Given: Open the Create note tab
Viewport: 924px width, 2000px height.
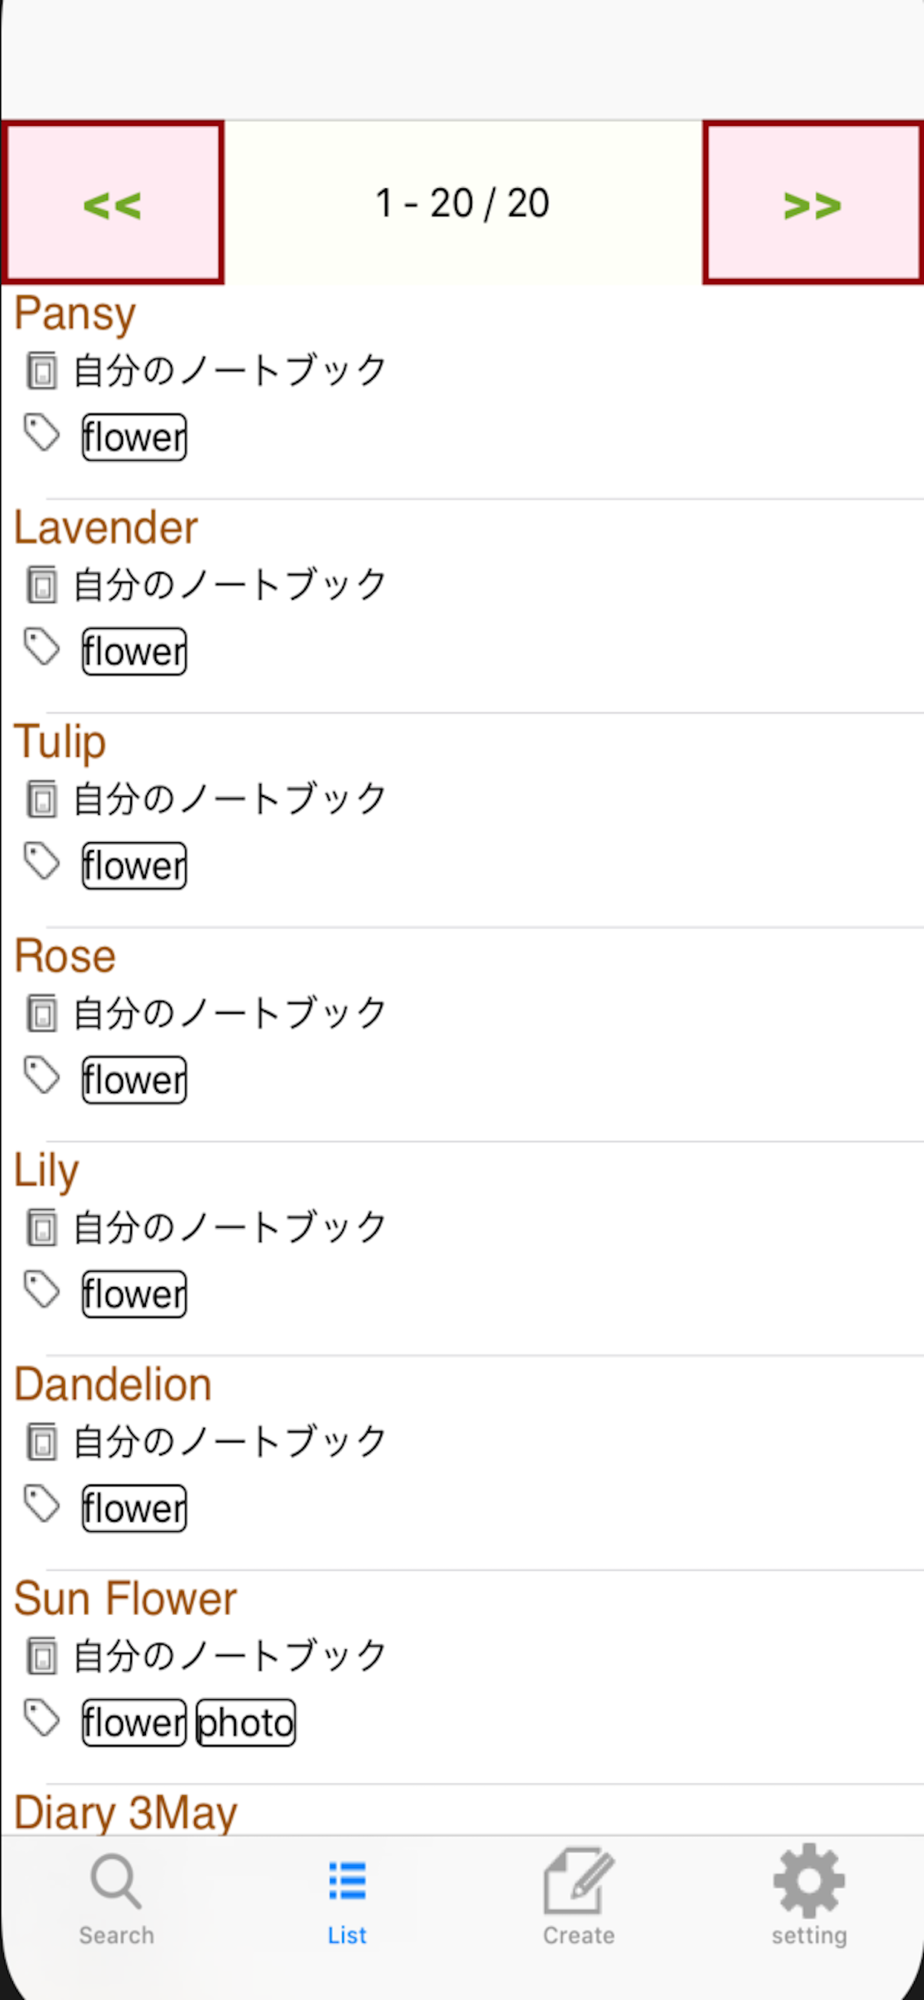Looking at the screenshot, I should point(578,1898).
